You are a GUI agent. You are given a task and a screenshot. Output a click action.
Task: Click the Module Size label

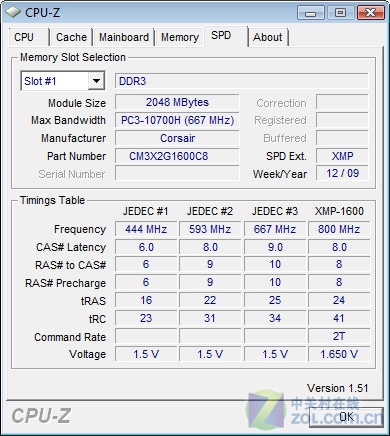click(77, 103)
